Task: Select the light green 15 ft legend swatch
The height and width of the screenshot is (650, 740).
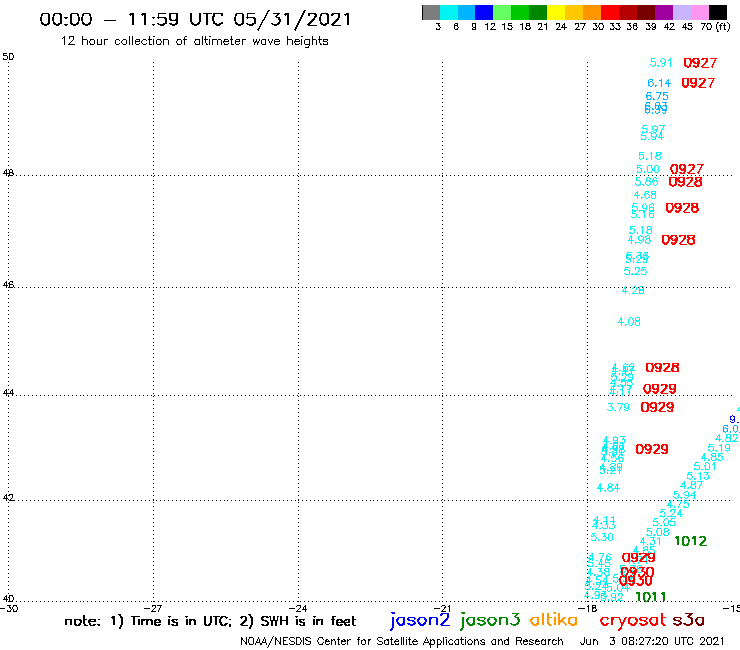Action: (x=502, y=12)
